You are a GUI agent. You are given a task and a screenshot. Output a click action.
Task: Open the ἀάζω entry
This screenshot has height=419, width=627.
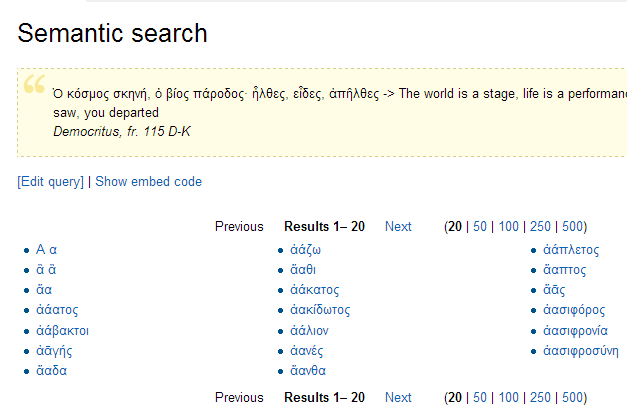tap(306, 250)
